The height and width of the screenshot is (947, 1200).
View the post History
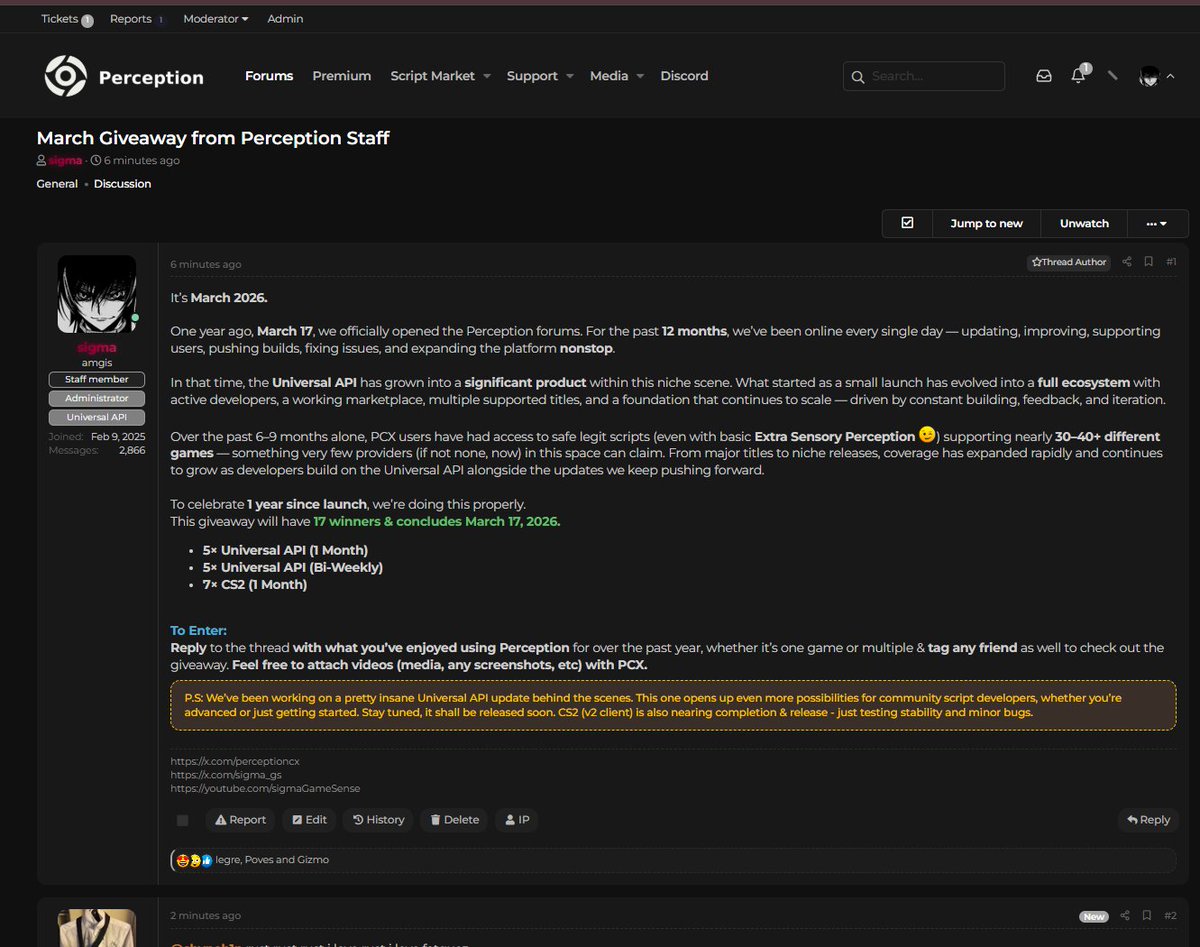378,820
